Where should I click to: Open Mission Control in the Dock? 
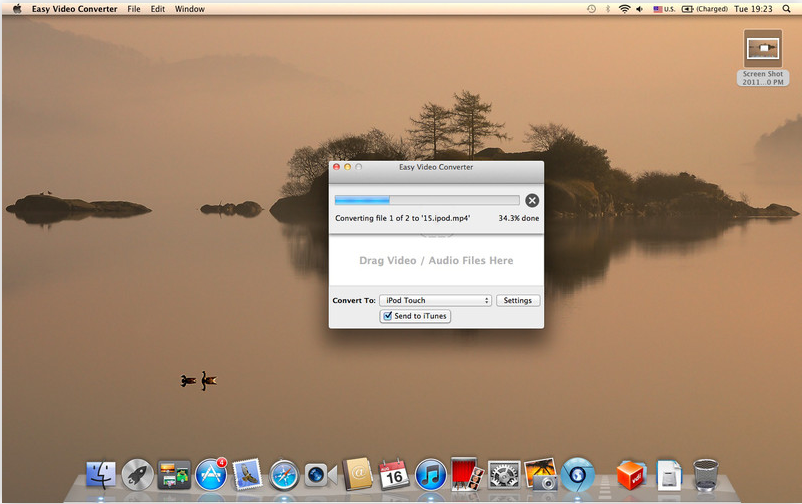point(174,475)
